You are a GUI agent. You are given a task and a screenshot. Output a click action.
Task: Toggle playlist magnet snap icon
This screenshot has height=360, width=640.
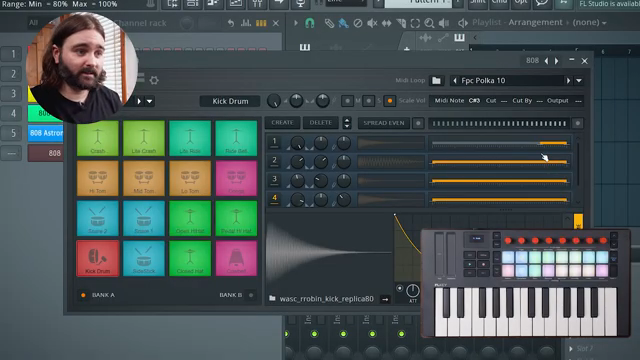click(310, 23)
